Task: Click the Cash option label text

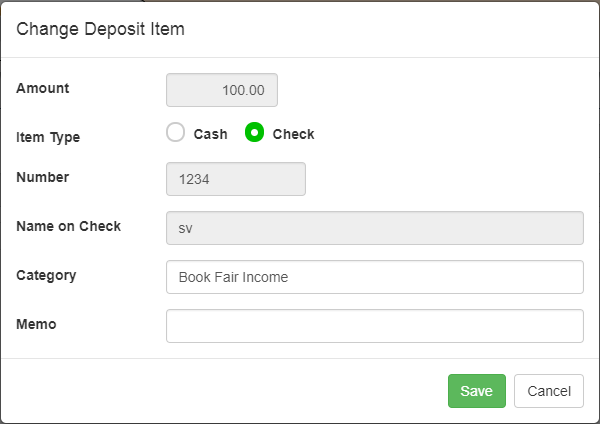Action: pyautogui.click(x=210, y=134)
